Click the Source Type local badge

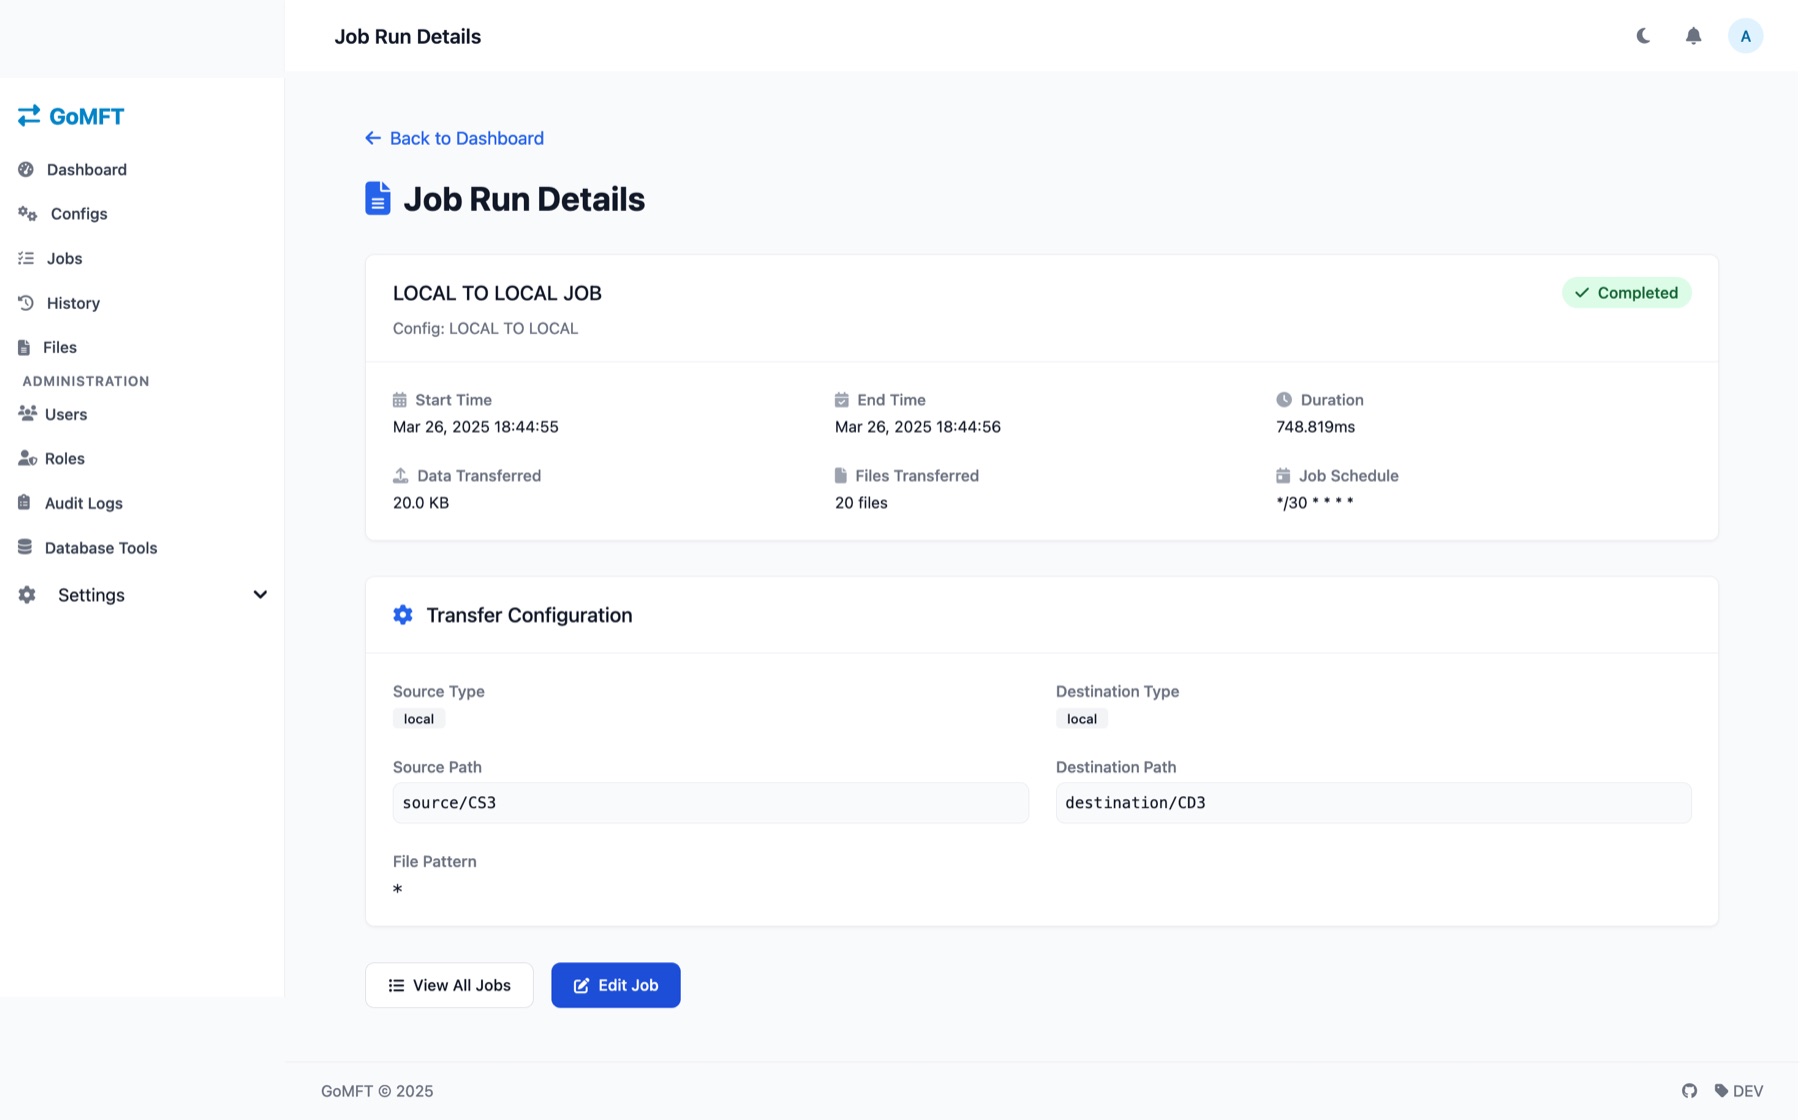point(419,719)
